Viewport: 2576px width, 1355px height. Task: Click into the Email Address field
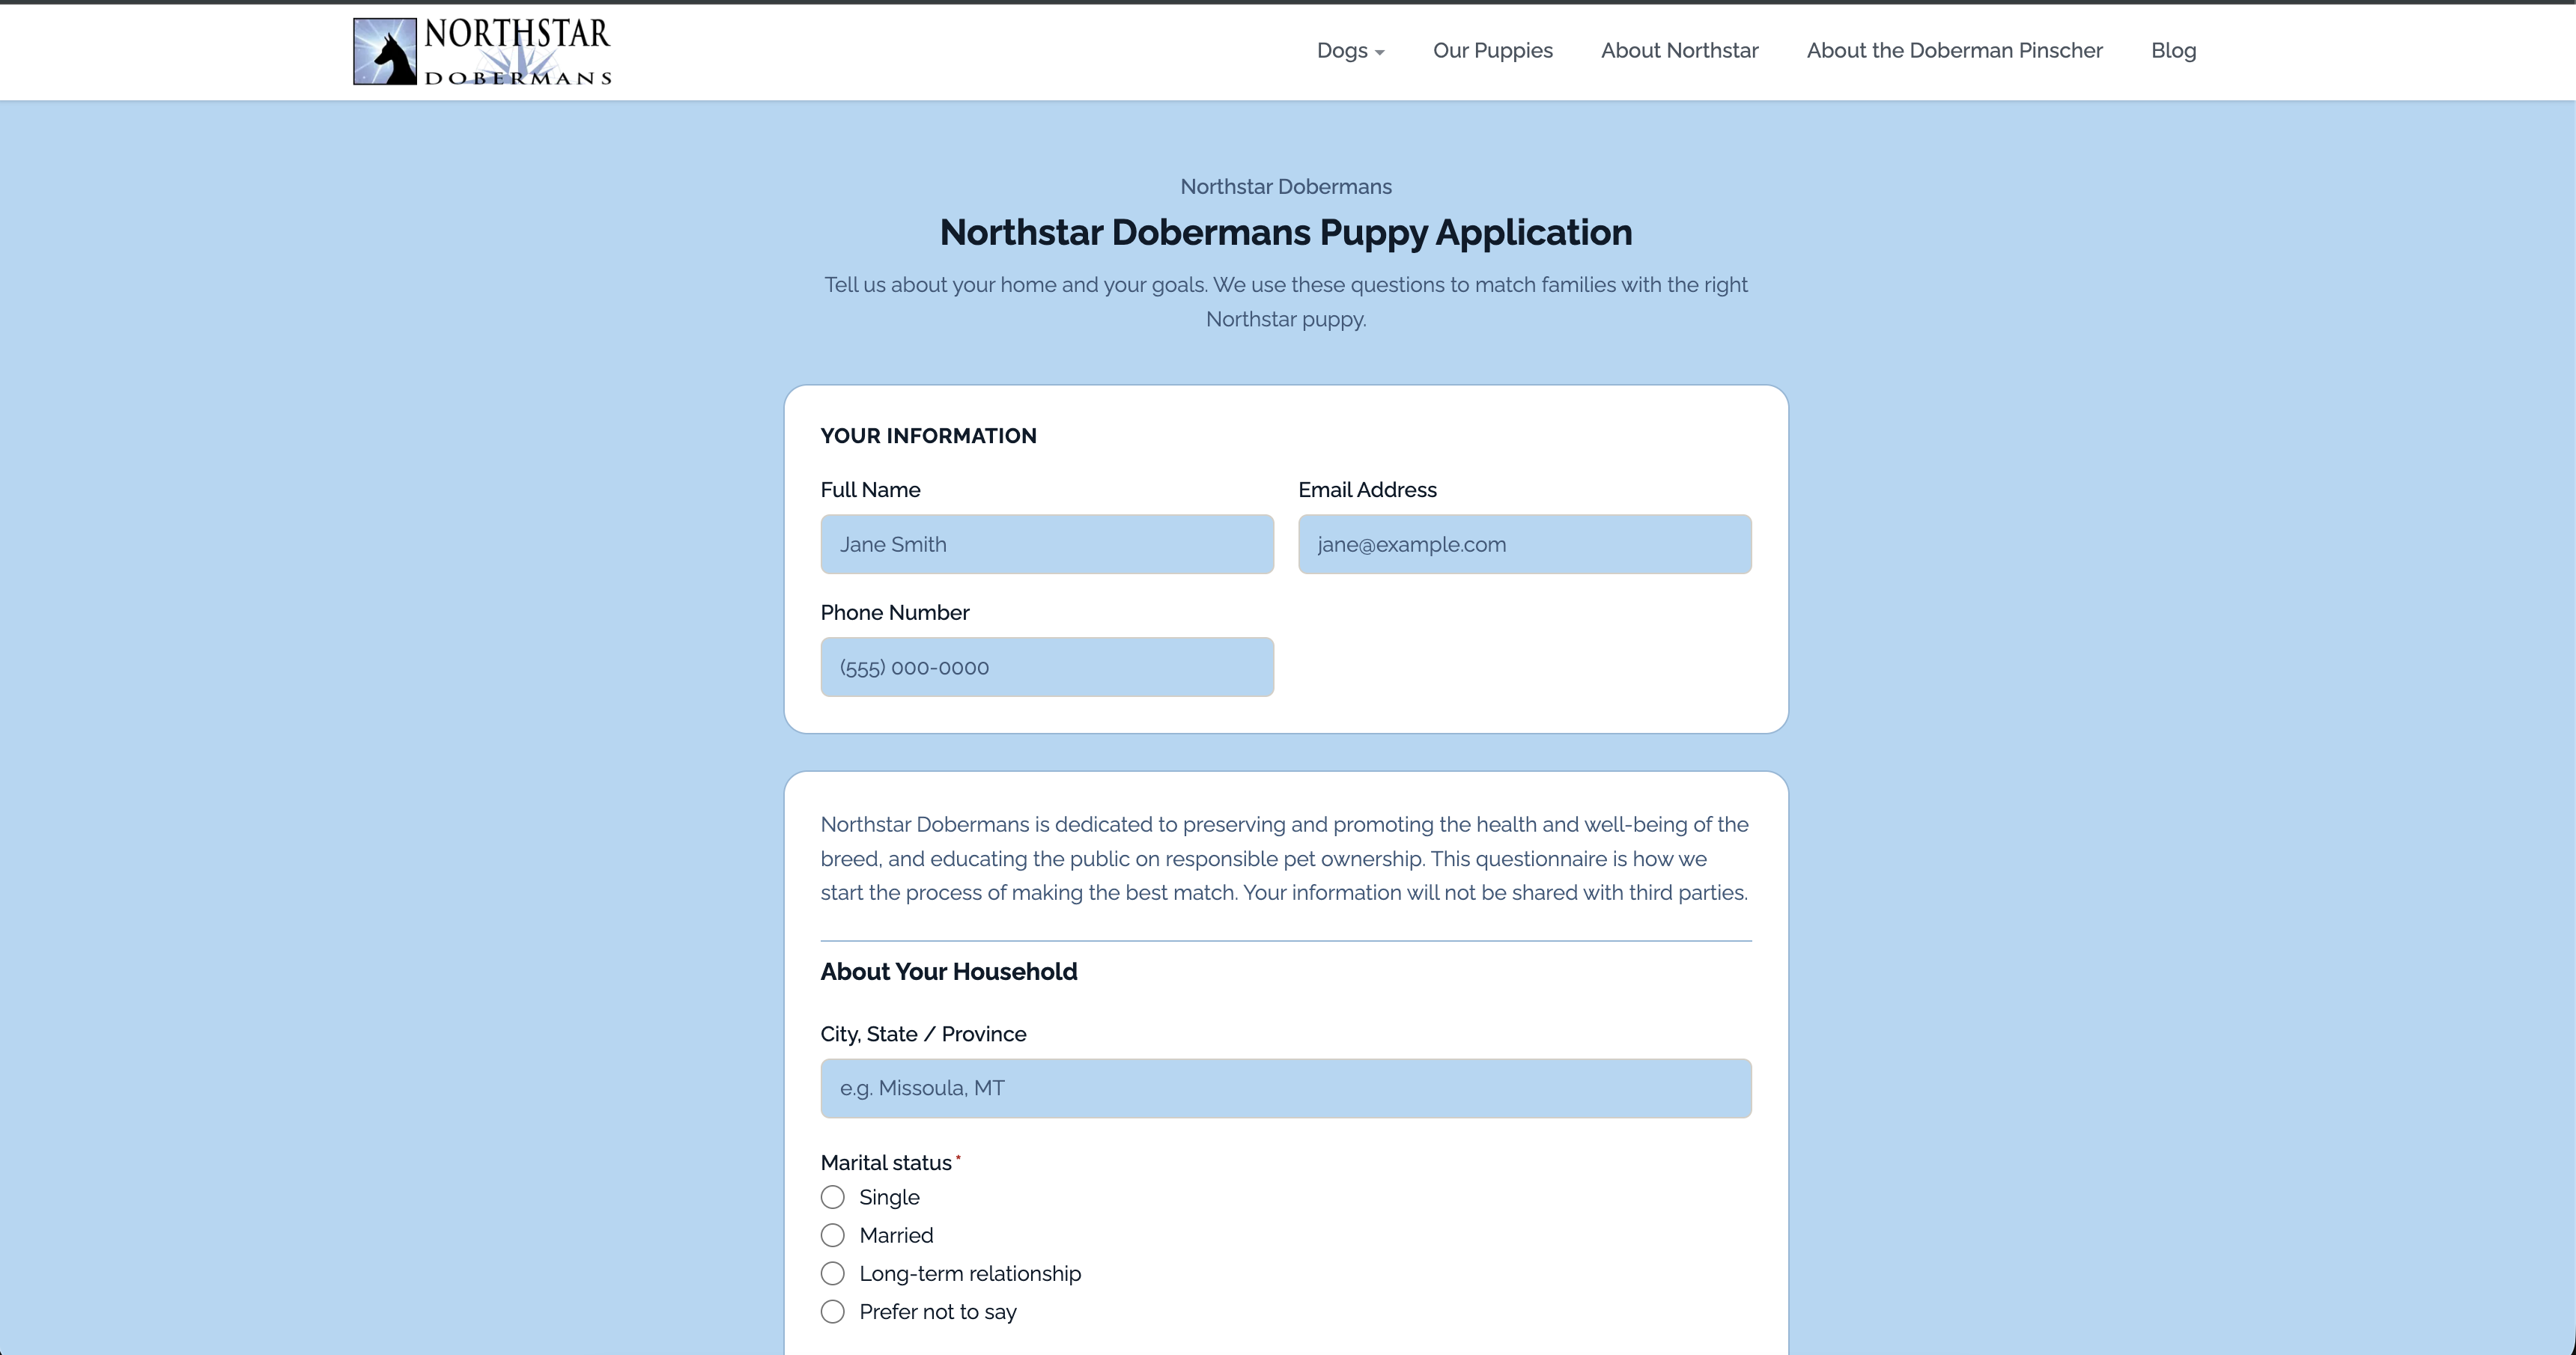pos(1524,544)
